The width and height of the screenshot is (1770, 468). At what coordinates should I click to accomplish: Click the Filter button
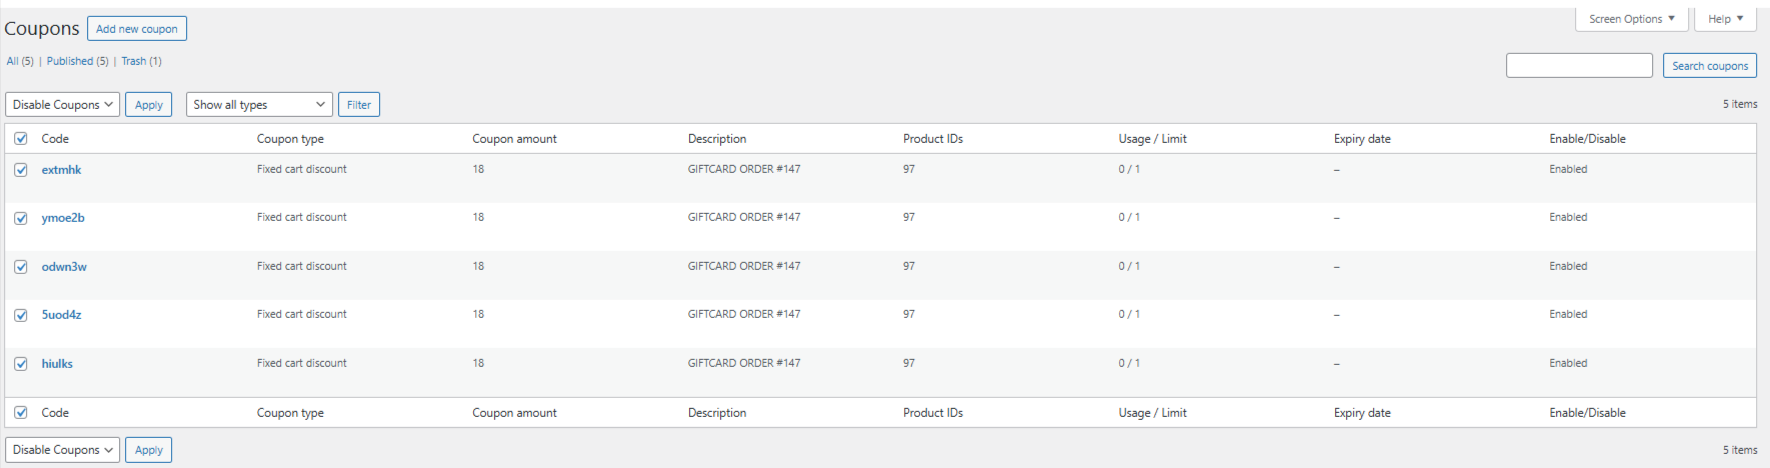pyautogui.click(x=359, y=105)
